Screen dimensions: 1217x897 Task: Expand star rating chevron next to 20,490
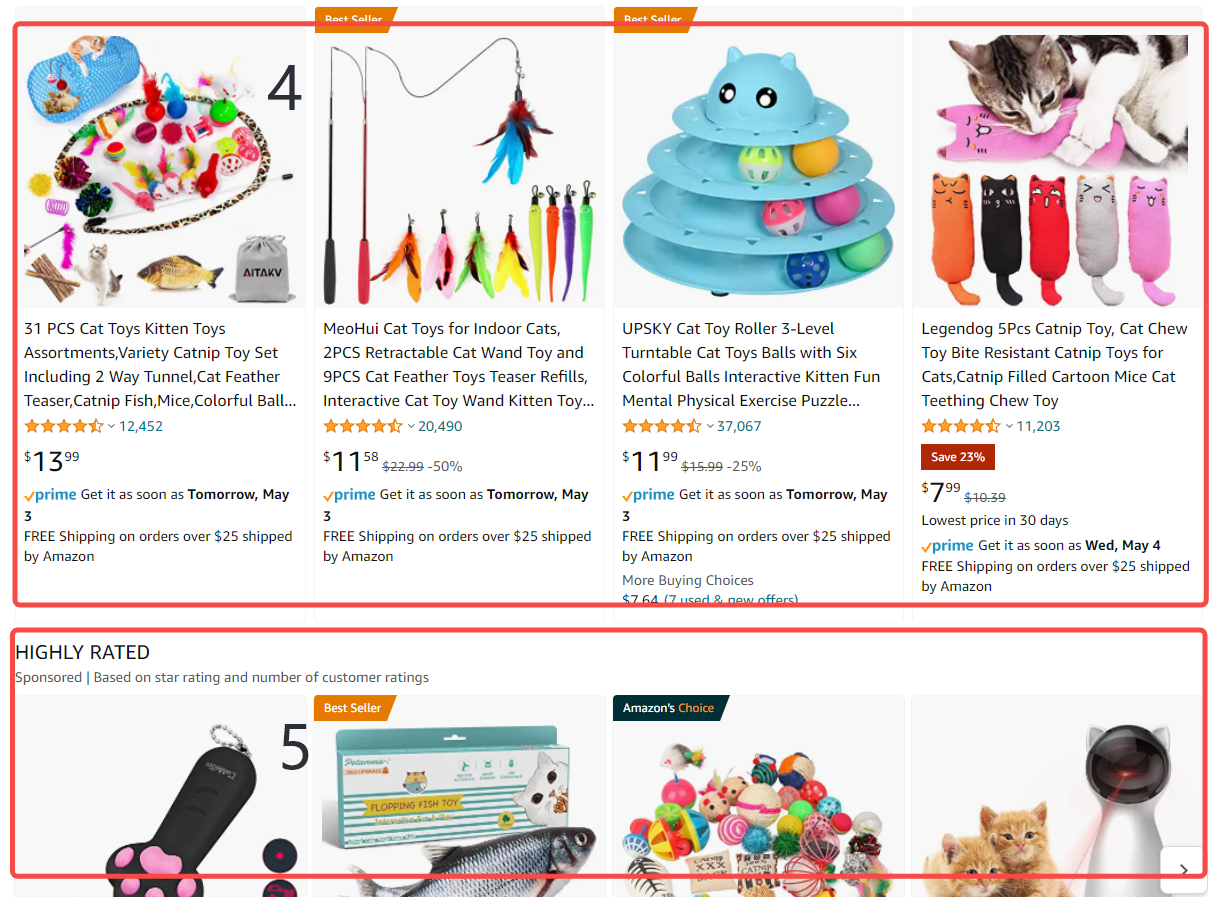point(410,426)
